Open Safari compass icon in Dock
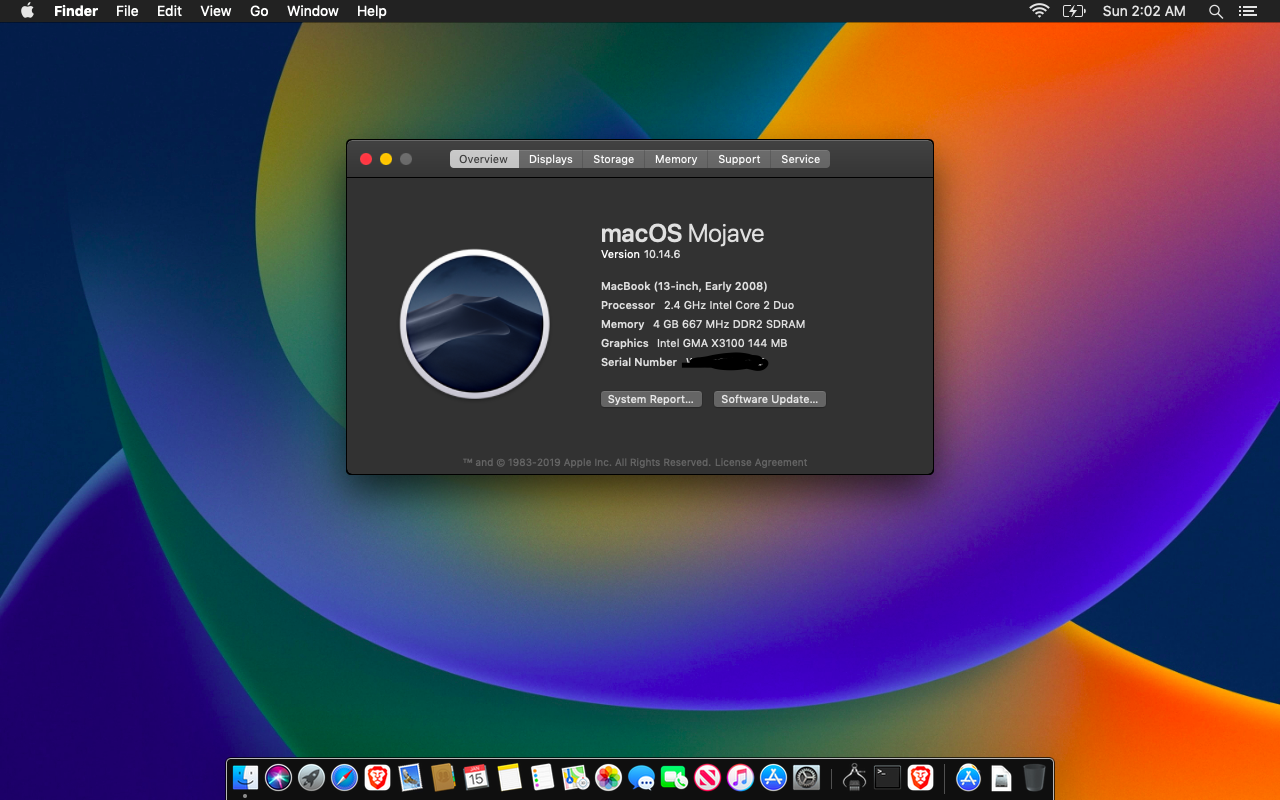The image size is (1280, 800). 344,777
